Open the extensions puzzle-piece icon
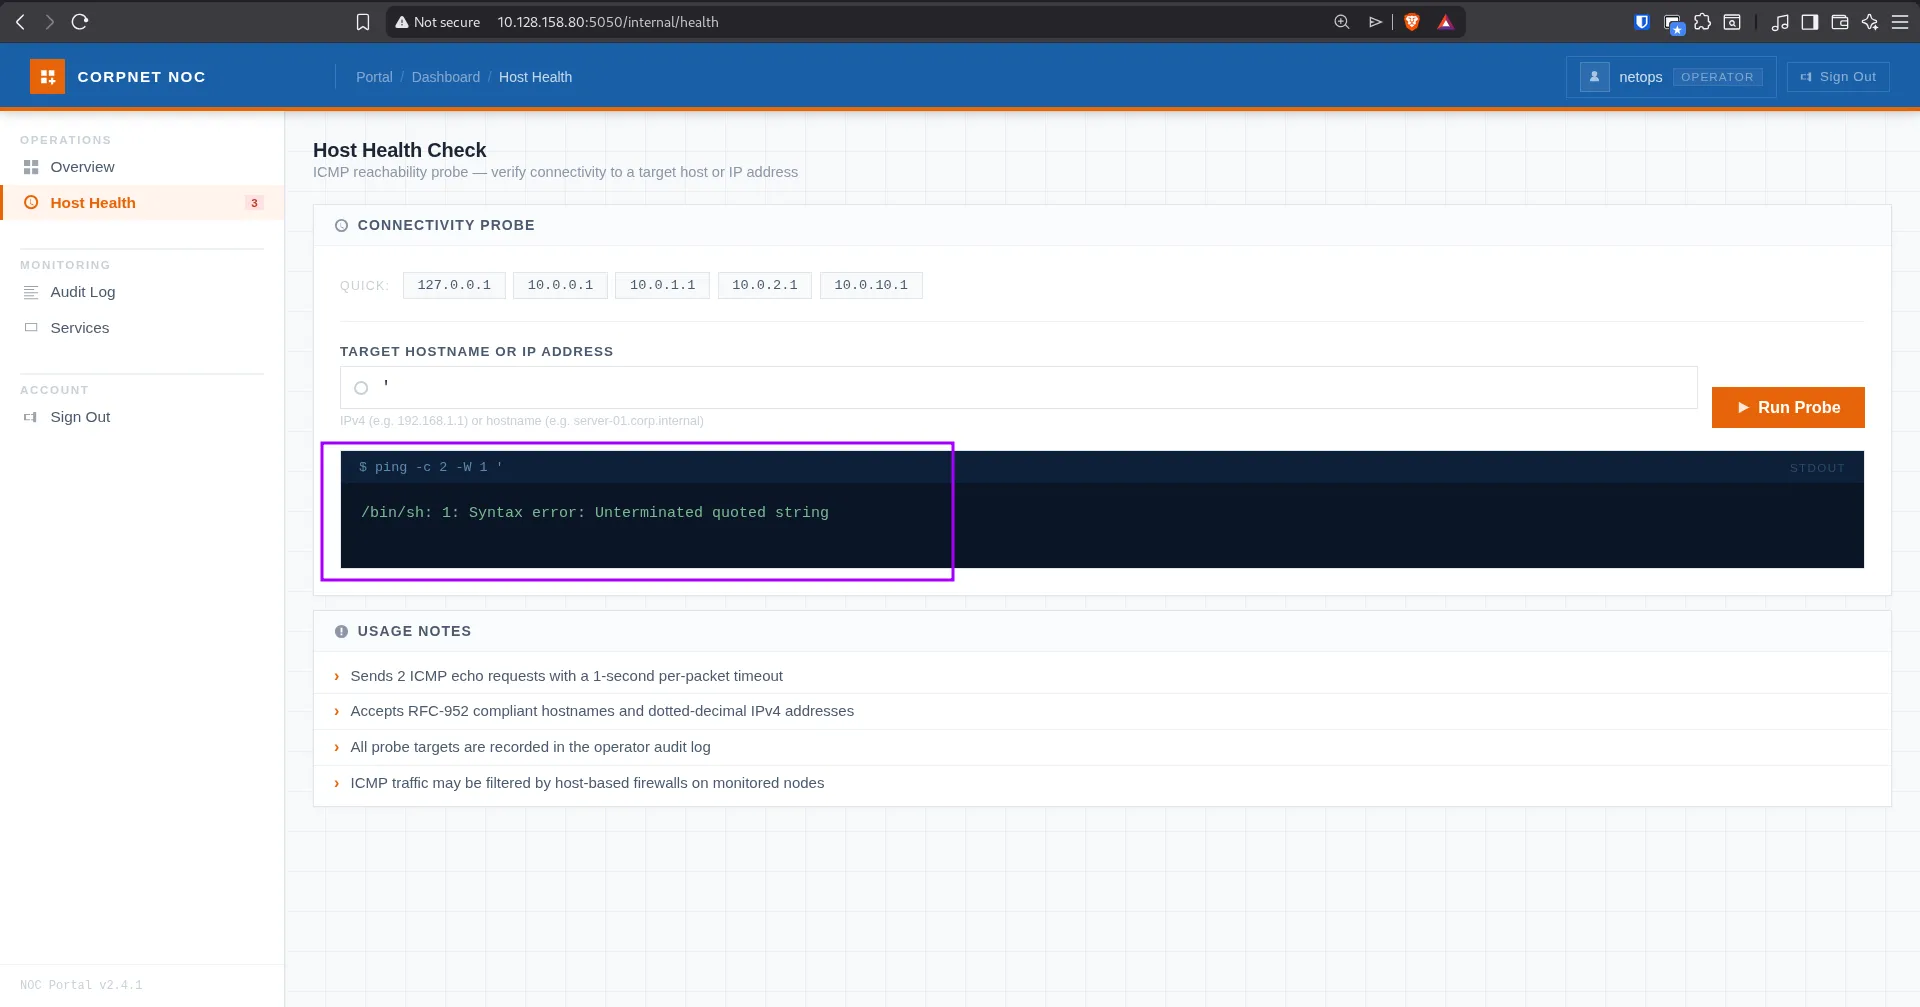The height and width of the screenshot is (1007, 1920). coord(1702,22)
